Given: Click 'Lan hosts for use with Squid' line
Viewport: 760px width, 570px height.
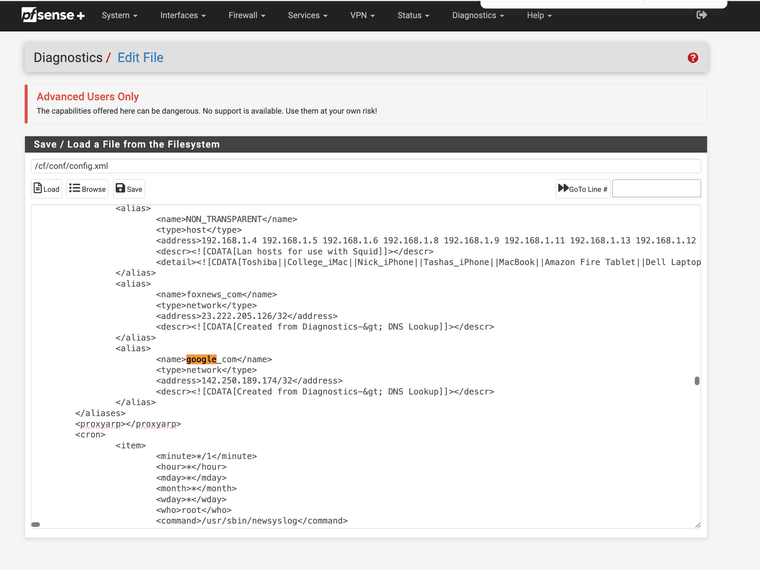Looking at the screenshot, I should (x=295, y=251).
